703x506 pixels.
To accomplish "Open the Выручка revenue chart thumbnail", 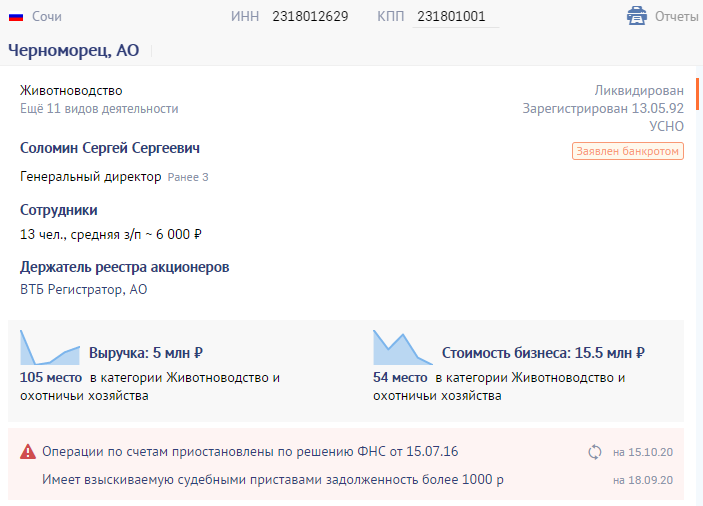I will (50, 347).
